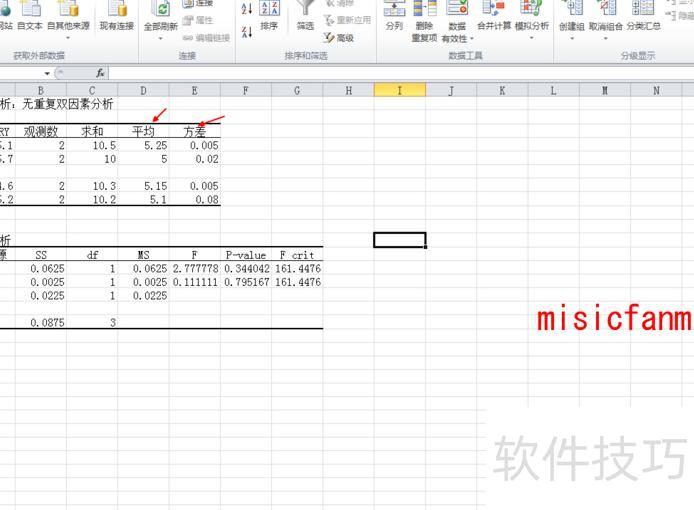This screenshot has width=694, height=510.
Task: Click the SS header cell
Action: 41,255
